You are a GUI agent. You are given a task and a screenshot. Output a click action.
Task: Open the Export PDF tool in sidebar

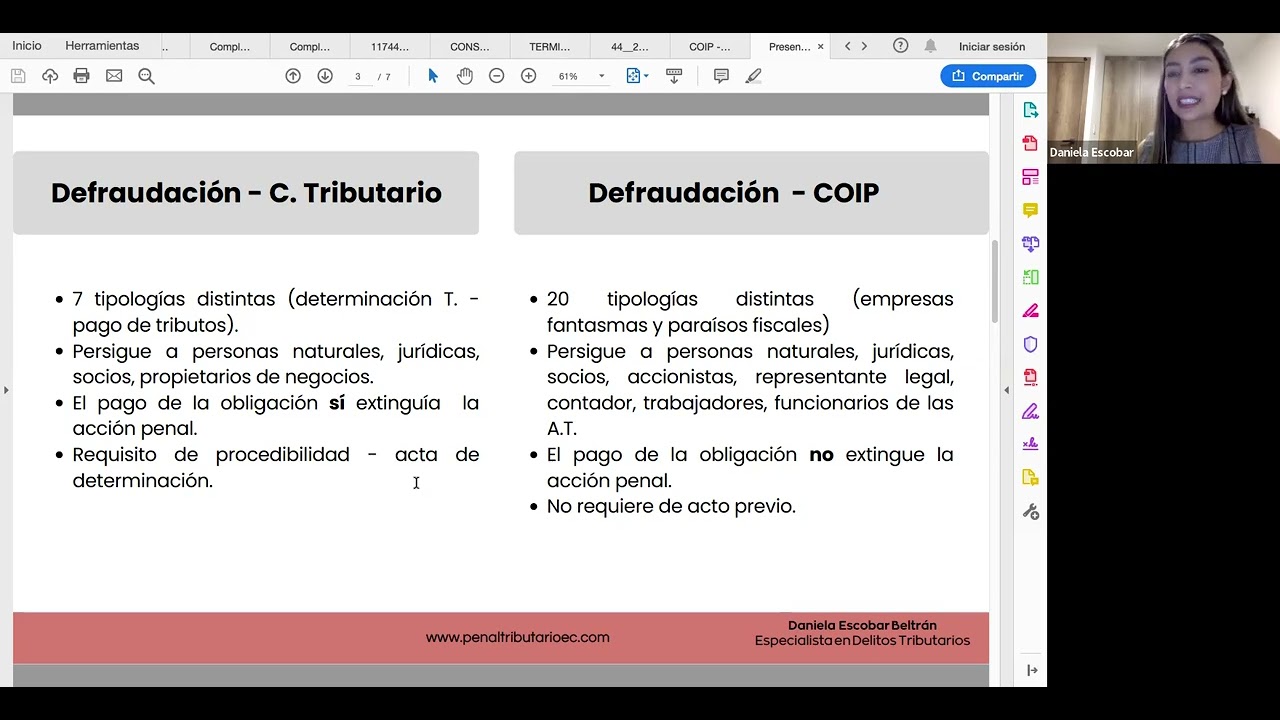click(x=1031, y=110)
